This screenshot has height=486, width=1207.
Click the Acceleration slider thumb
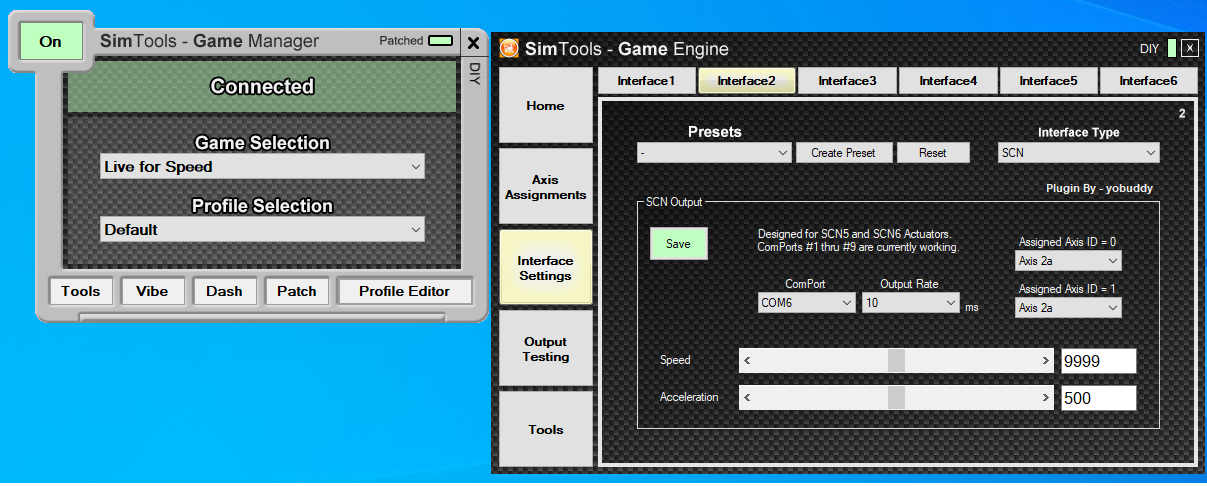click(896, 398)
